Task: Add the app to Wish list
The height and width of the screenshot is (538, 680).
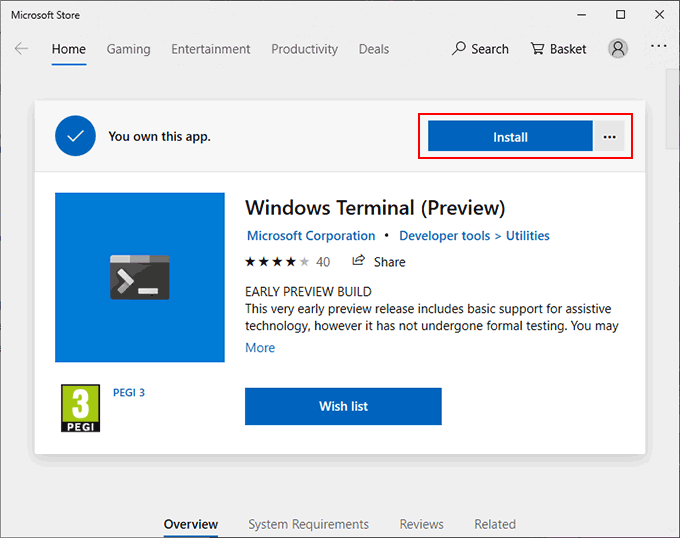Action: pyautogui.click(x=343, y=406)
